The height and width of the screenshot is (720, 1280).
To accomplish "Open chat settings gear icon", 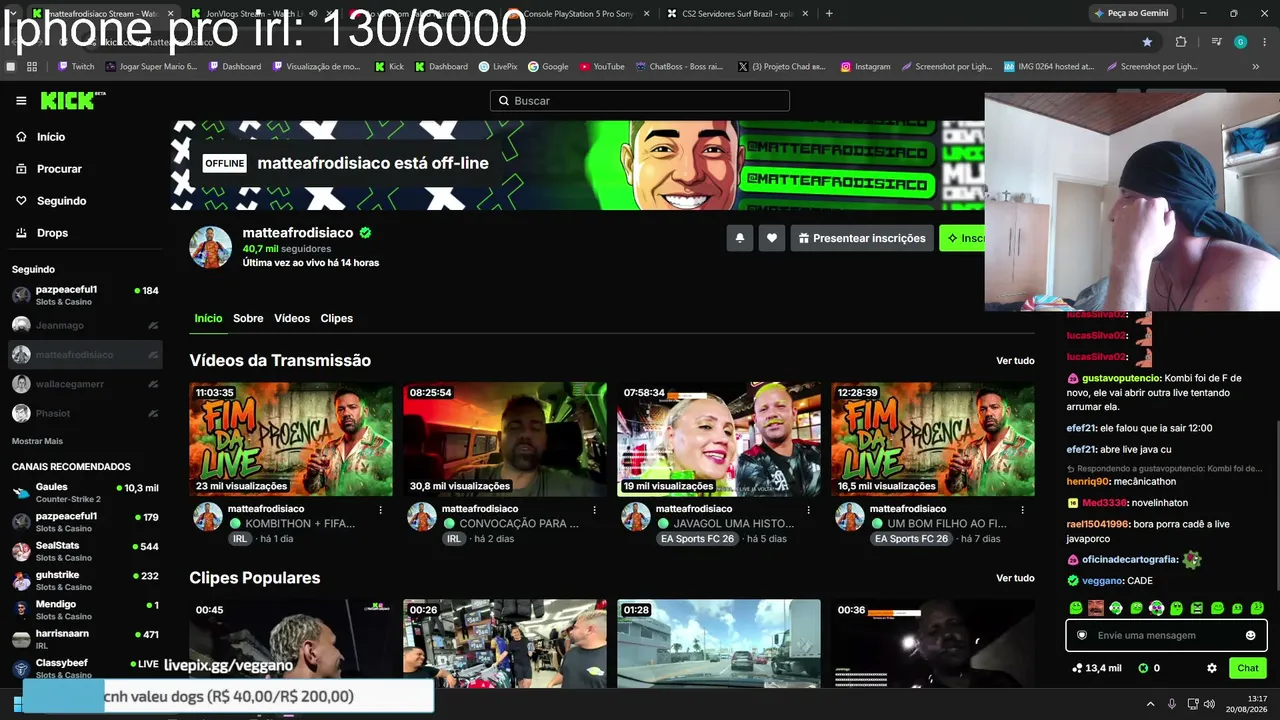I will click(x=1212, y=668).
